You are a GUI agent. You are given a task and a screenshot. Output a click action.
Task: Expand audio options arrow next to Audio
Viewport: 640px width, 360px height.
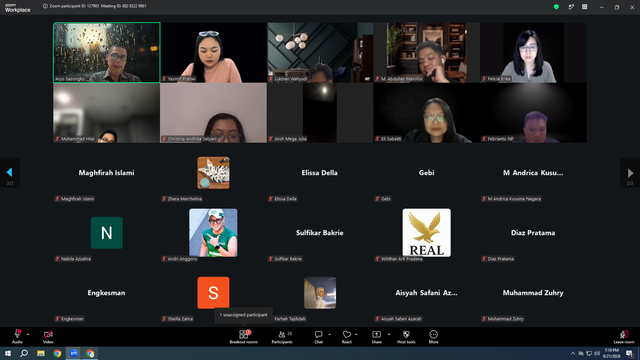28,334
